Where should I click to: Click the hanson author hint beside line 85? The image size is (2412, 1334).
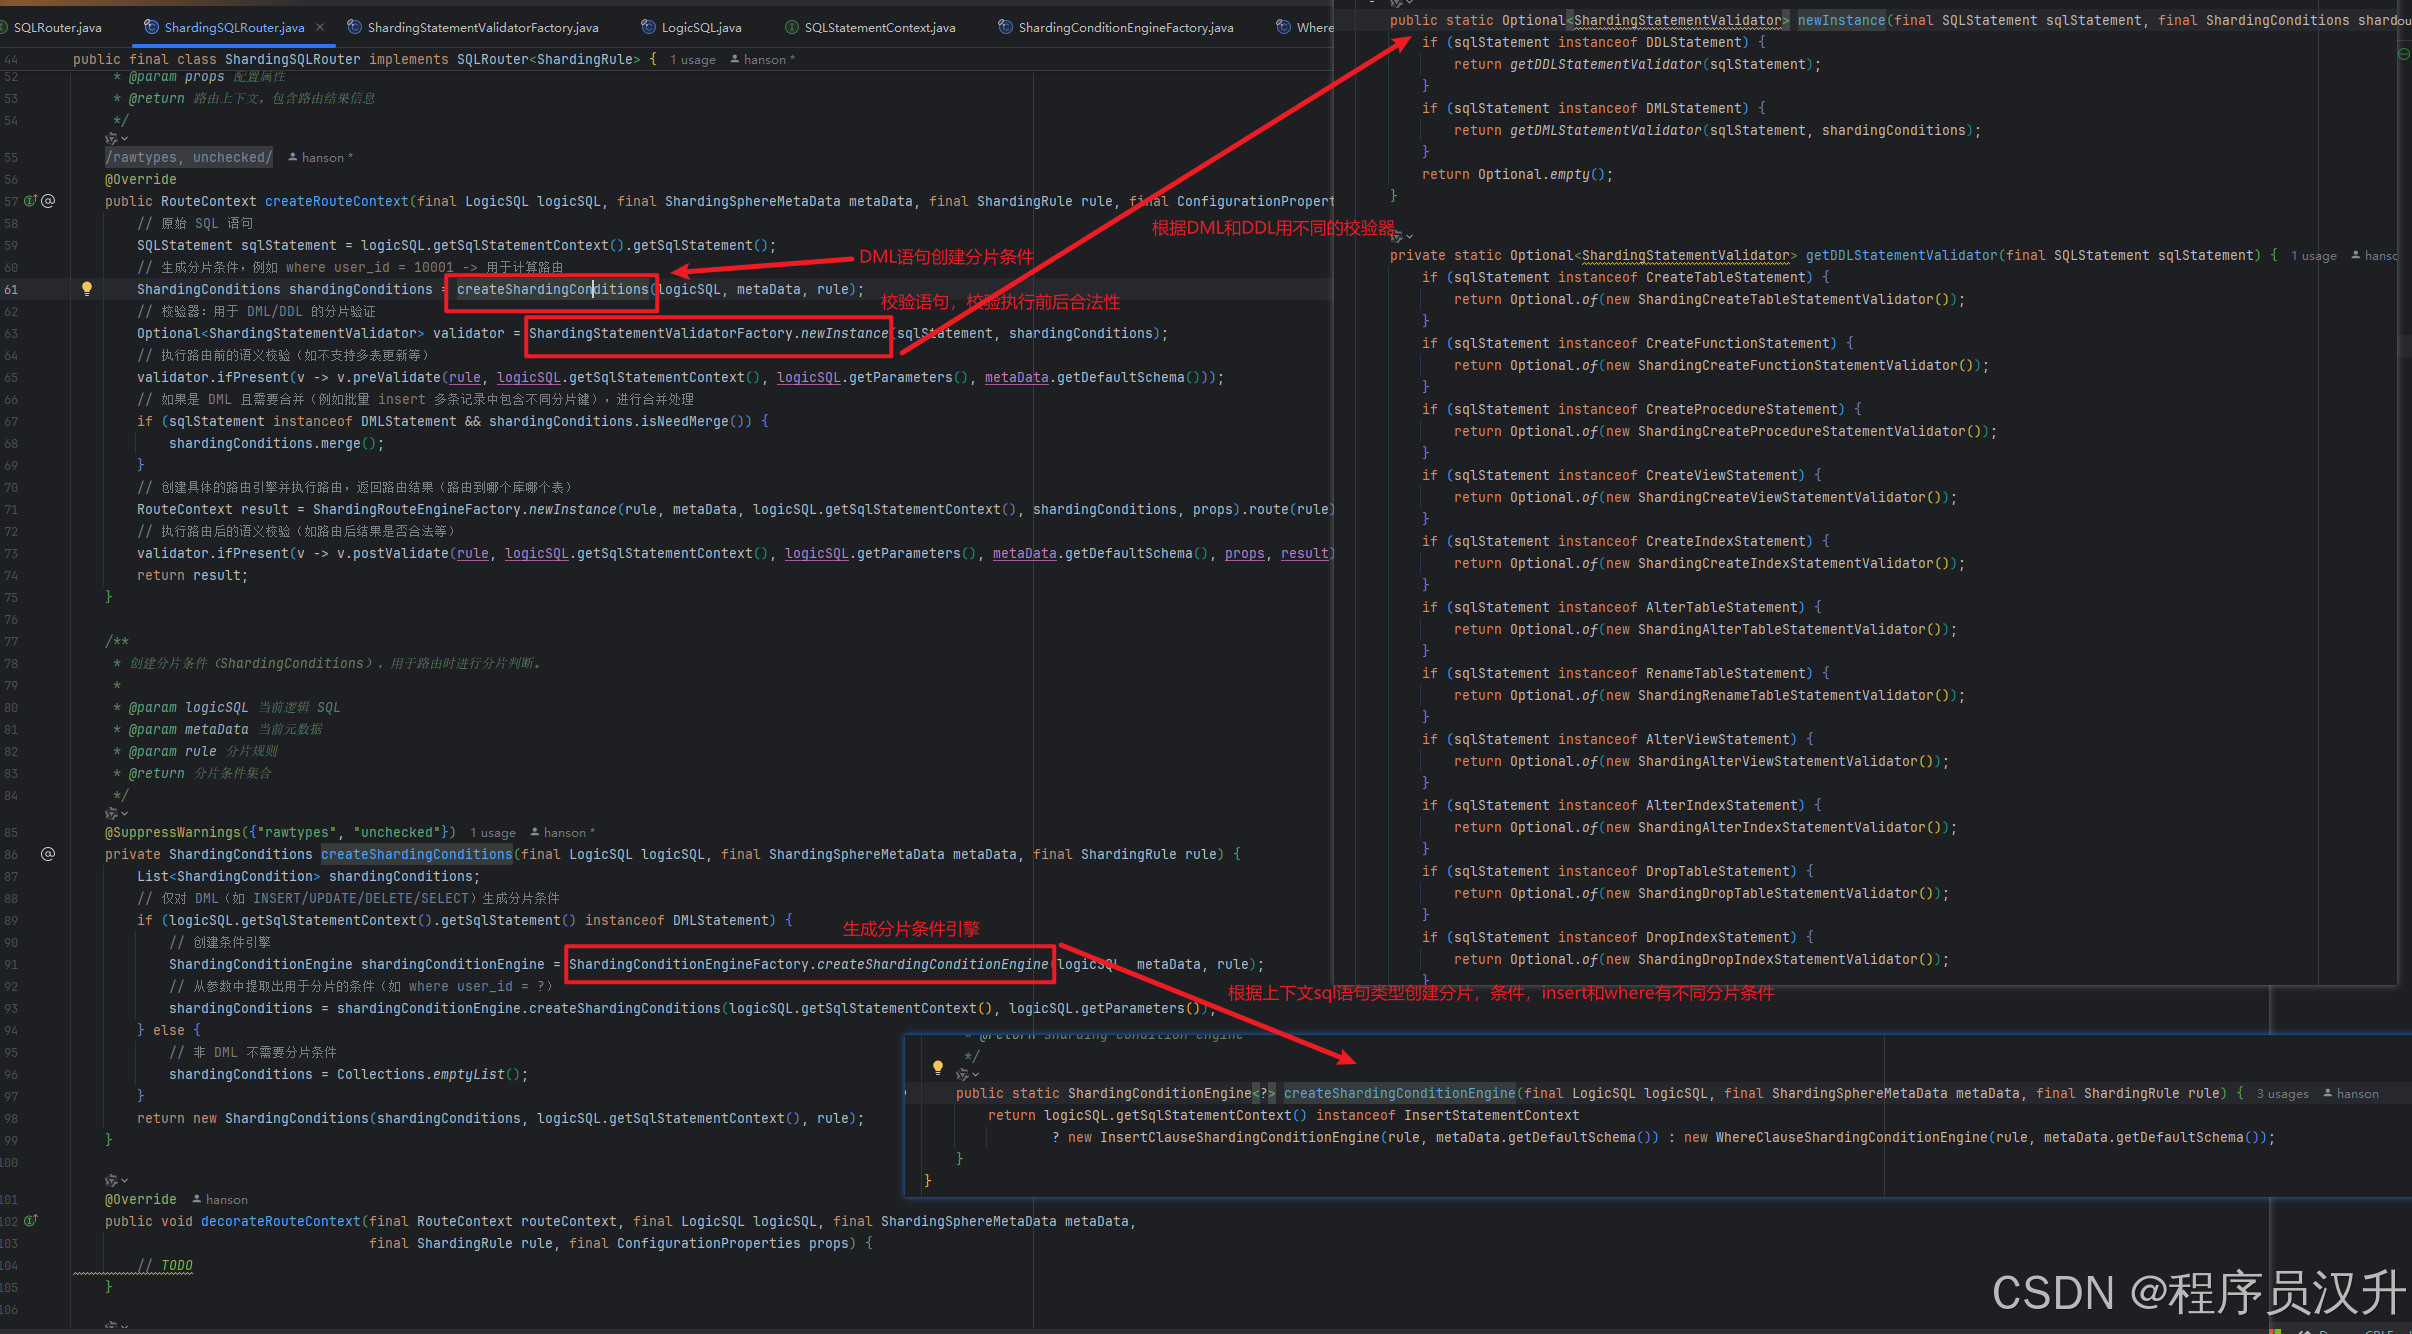565,833
